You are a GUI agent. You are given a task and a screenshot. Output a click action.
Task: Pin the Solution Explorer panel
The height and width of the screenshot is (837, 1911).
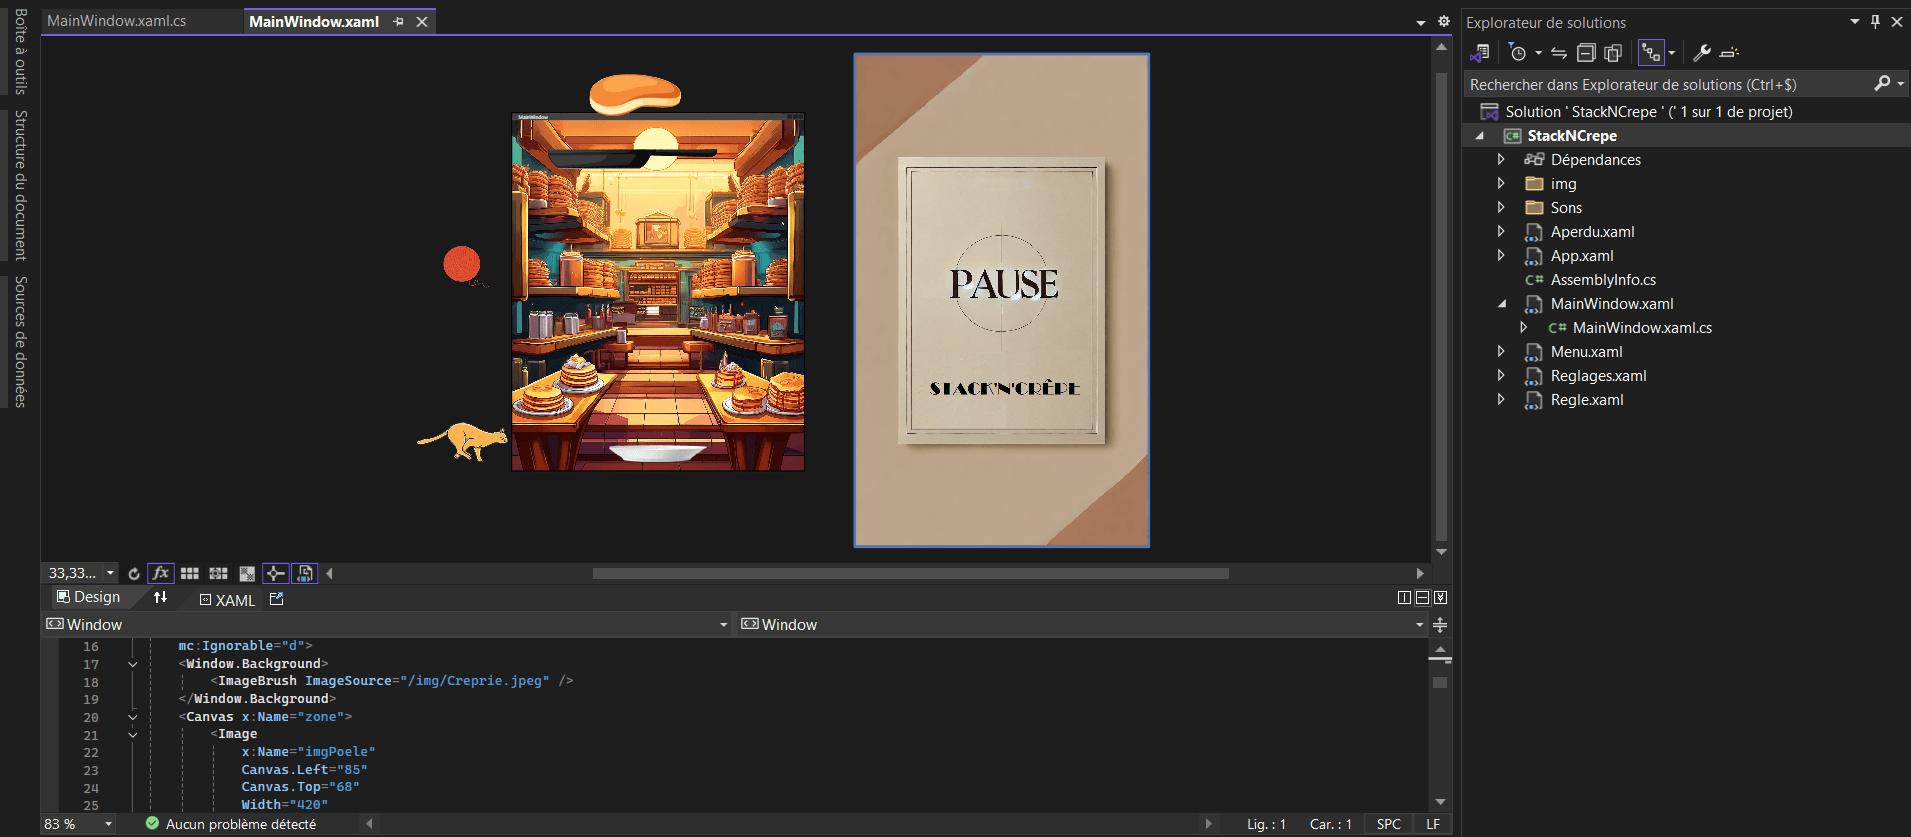1875,21
